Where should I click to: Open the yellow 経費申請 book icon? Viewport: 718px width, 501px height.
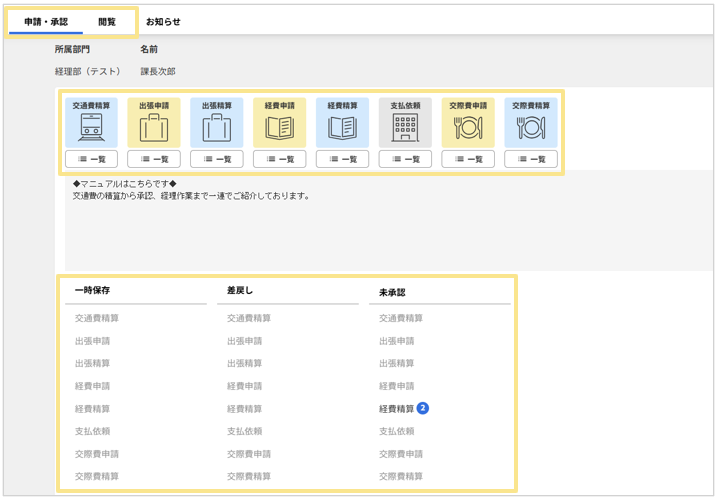[x=279, y=123]
